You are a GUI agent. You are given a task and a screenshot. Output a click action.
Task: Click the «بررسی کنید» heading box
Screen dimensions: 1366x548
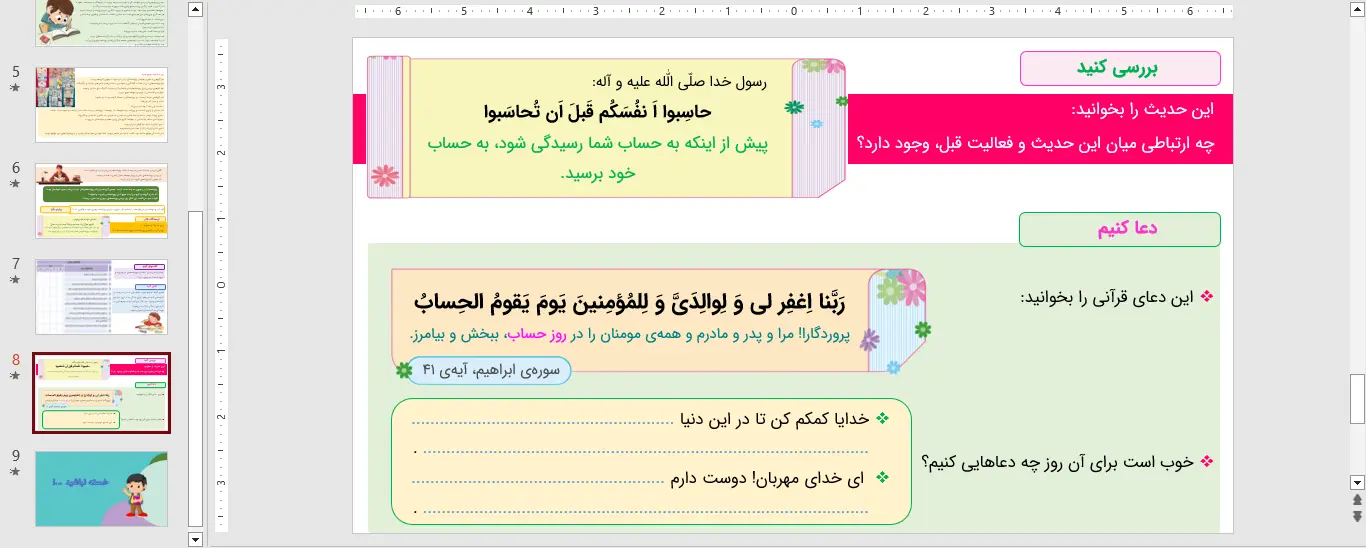(x=1120, y=68)
